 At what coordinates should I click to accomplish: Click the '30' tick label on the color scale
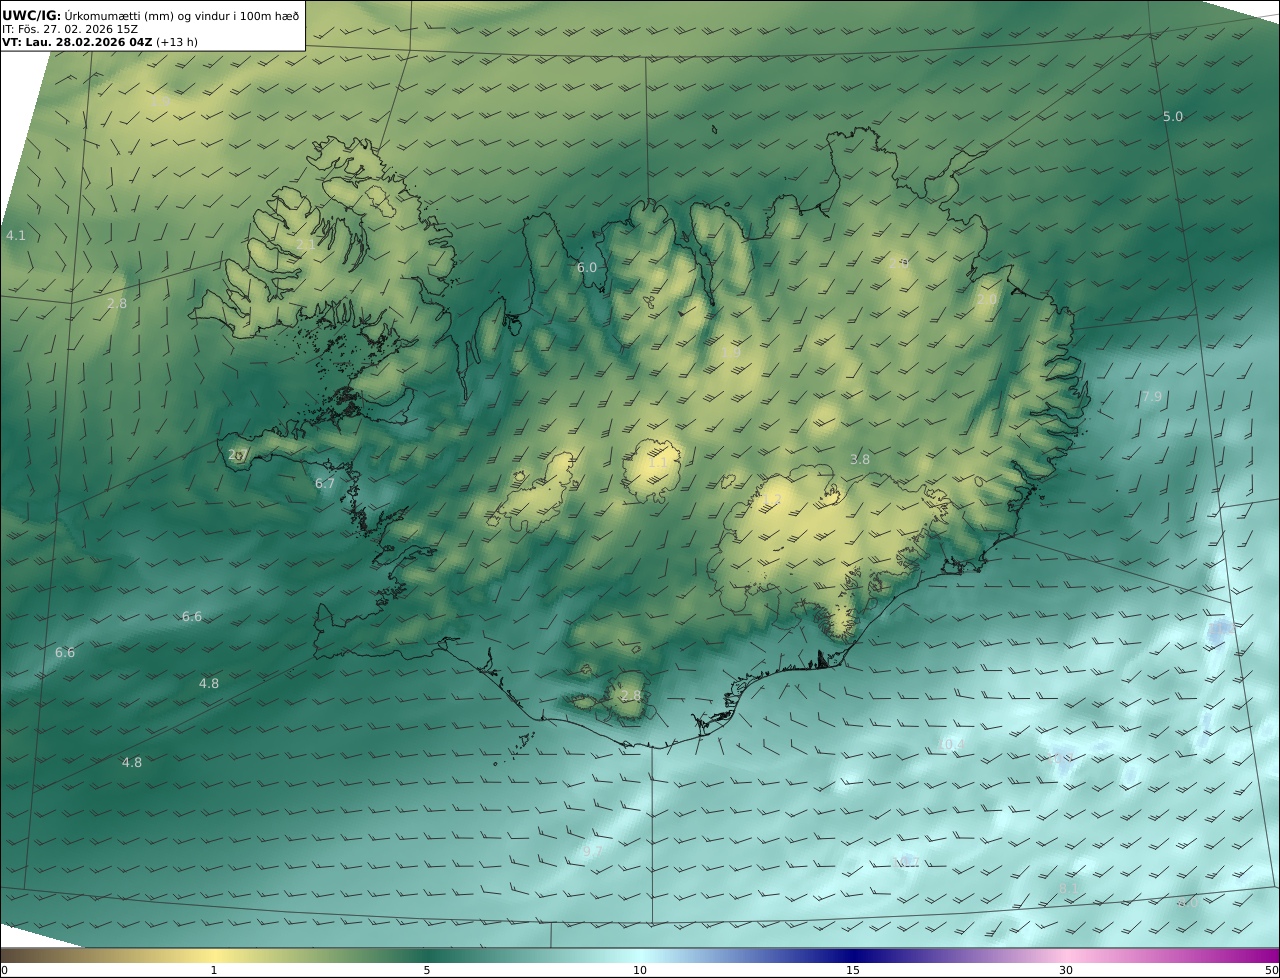click(x=1066, y=970)
